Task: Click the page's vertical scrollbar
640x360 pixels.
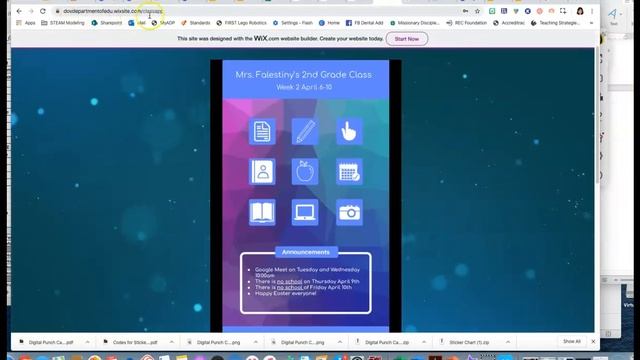Action: (x=597, y=114)
